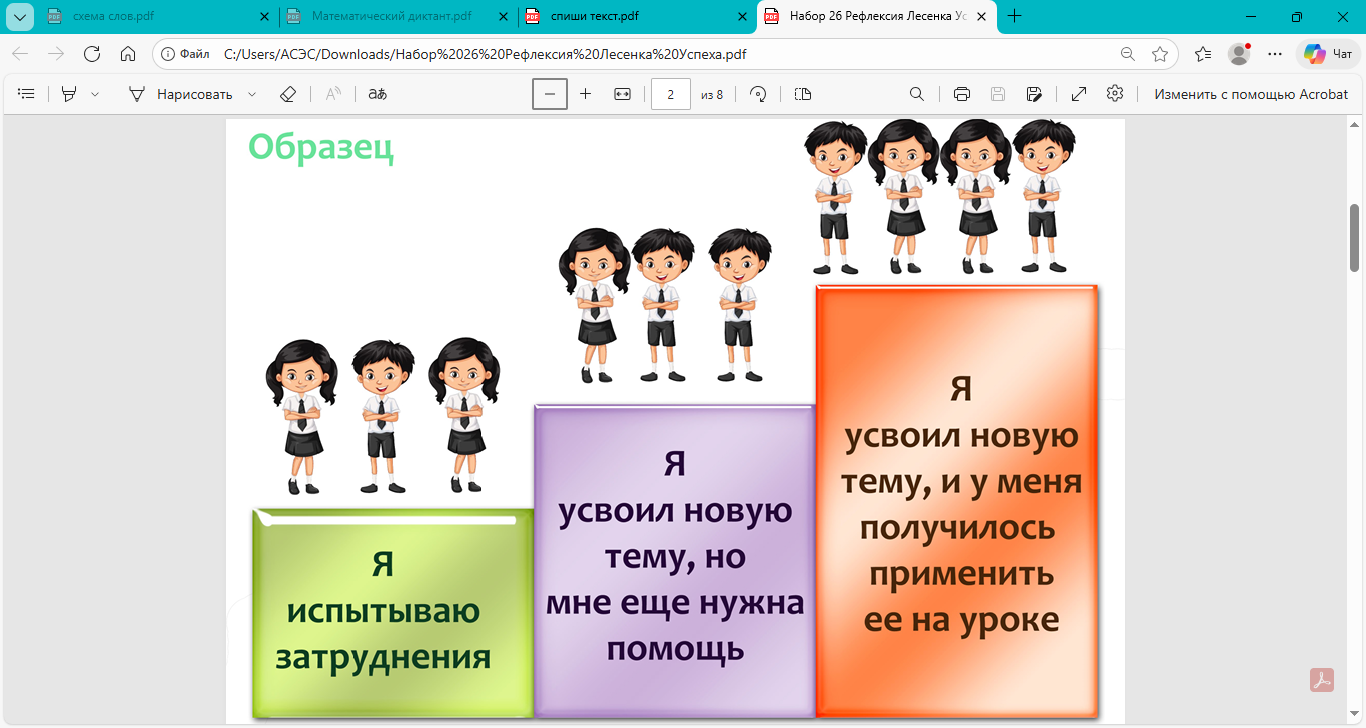Screen dimensions: 1366x728
Task: Save the PDF as a copy
Action: (1034, 94)
